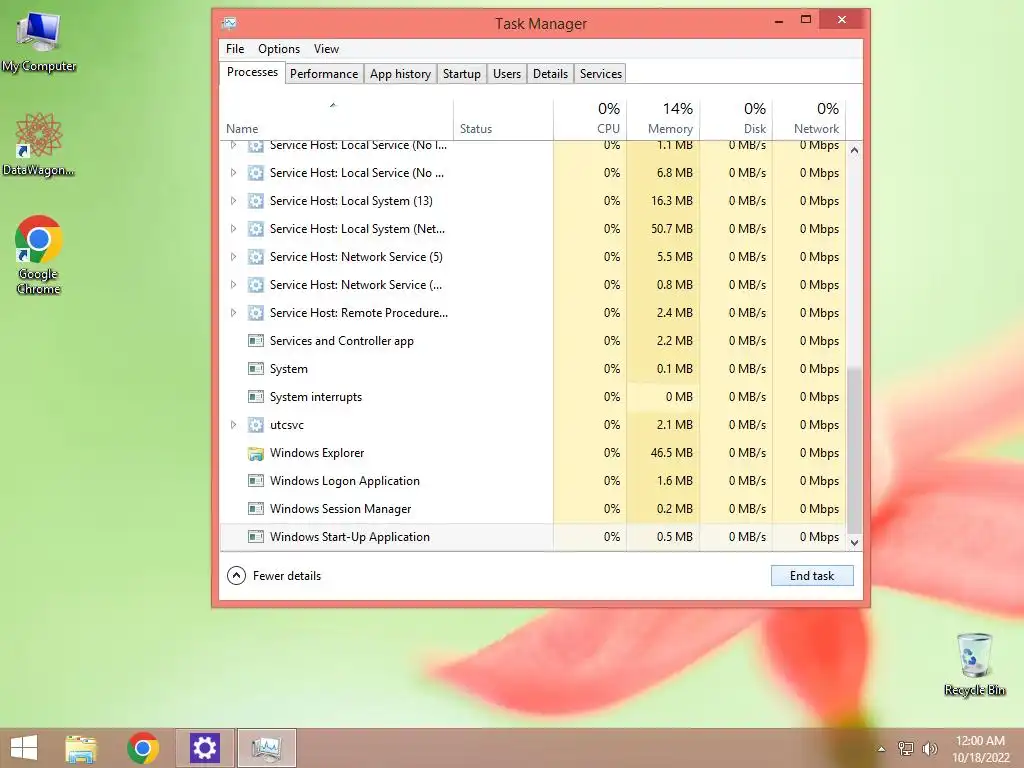Open the File menu
The height and width of the screenshot is (768, 1024).
pos(235,49)
